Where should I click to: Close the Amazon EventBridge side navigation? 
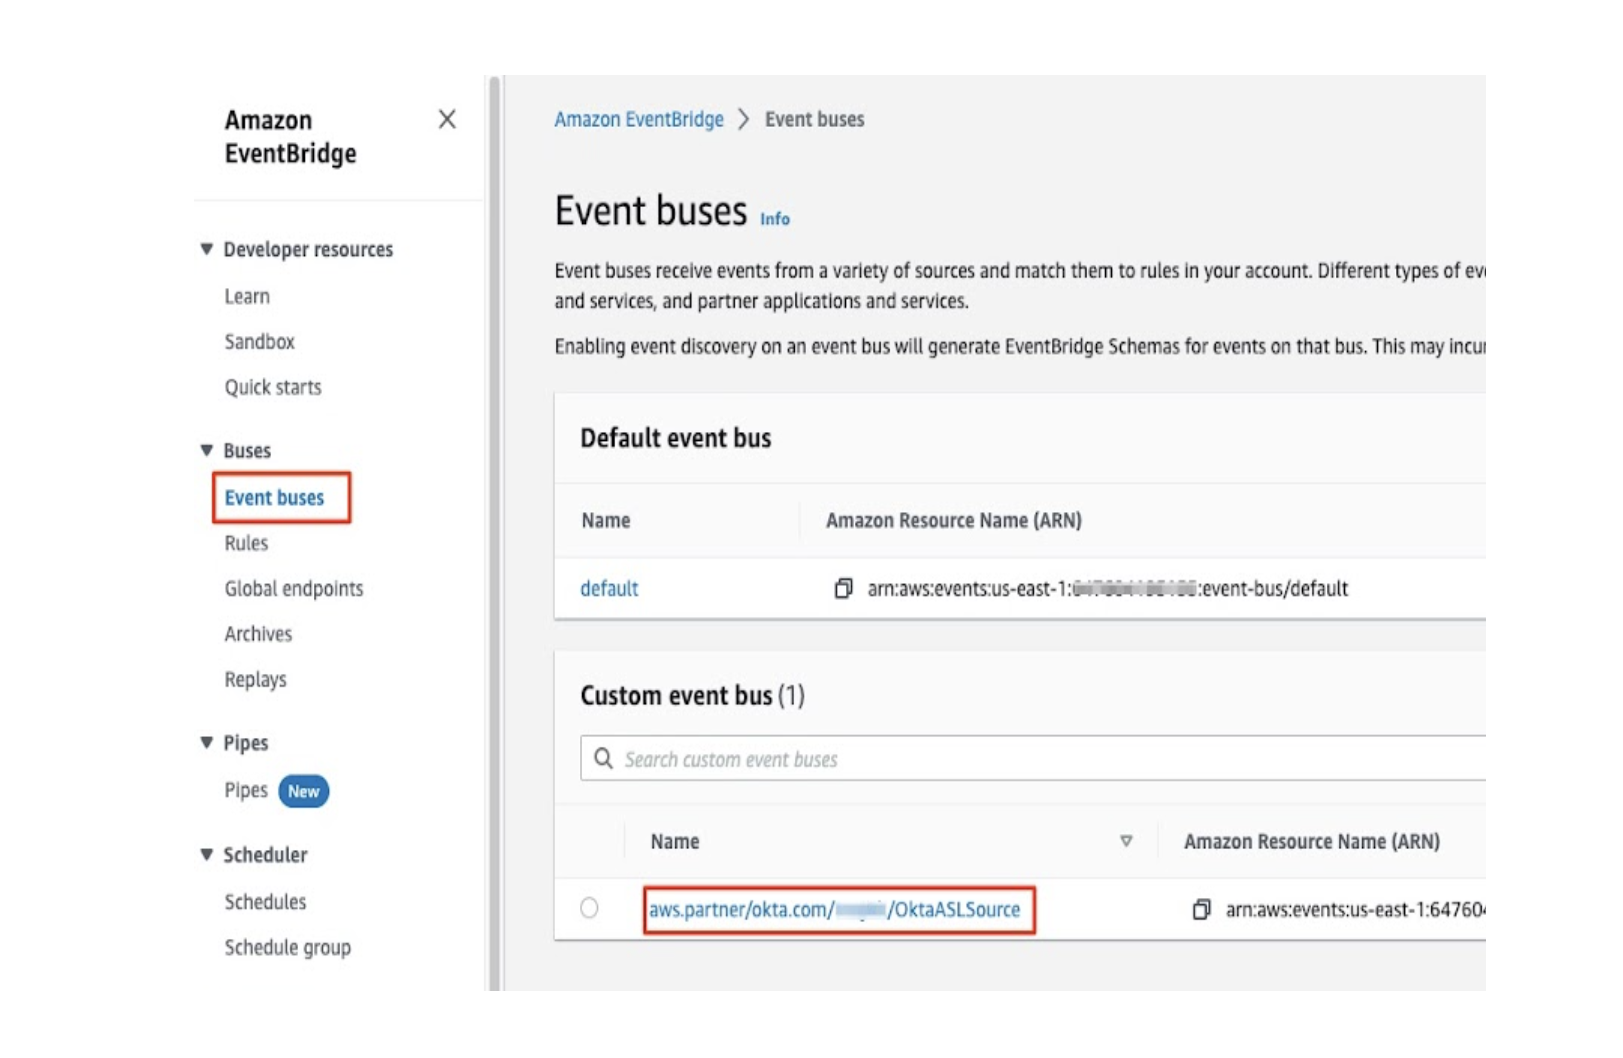(446, 119)
